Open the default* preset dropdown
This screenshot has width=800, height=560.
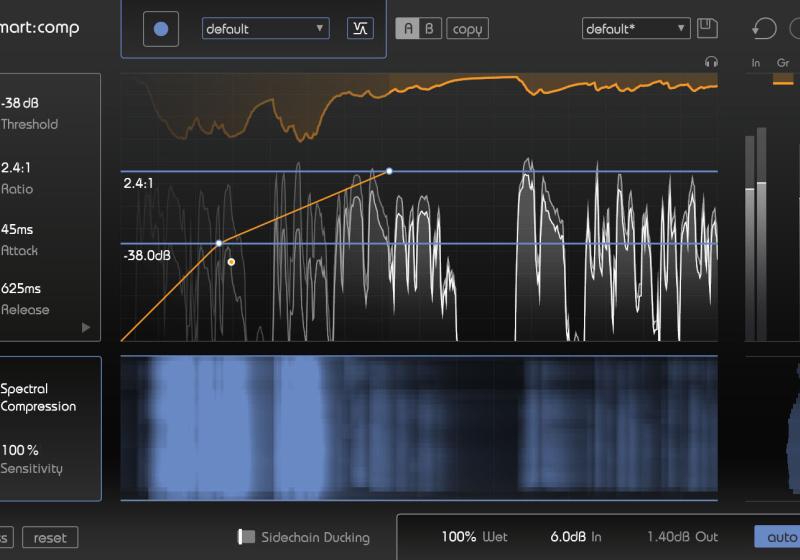[x=636, y=29]
